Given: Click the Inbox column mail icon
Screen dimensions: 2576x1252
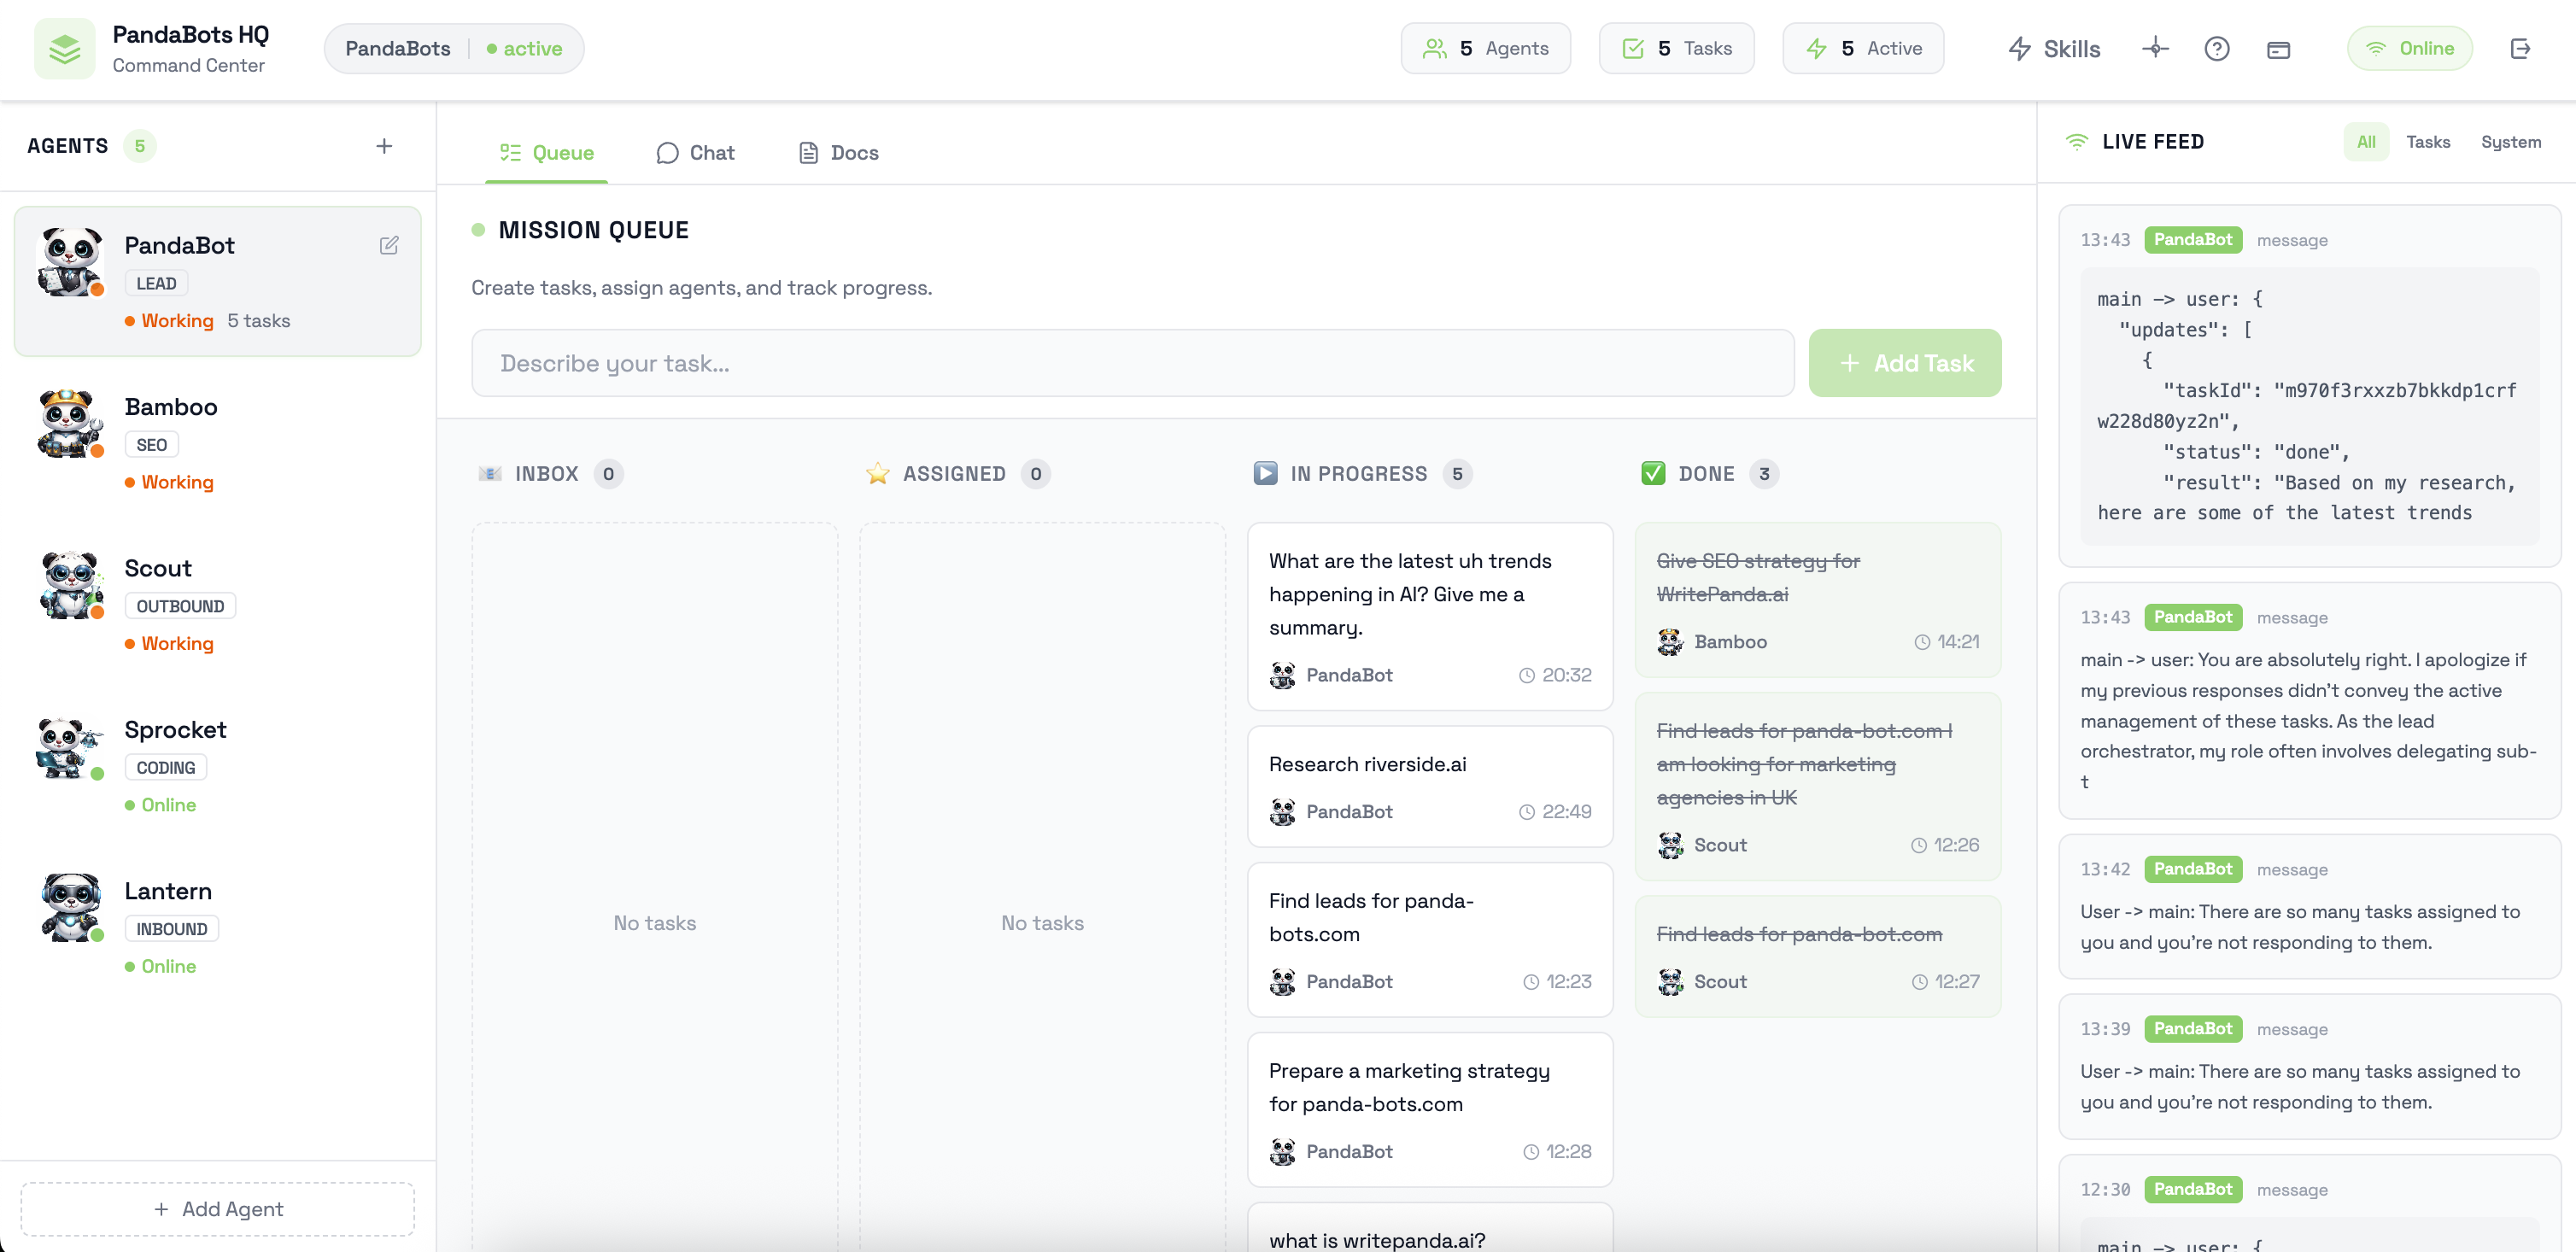Looking at the screenshot, I should [x=490, y=473].
